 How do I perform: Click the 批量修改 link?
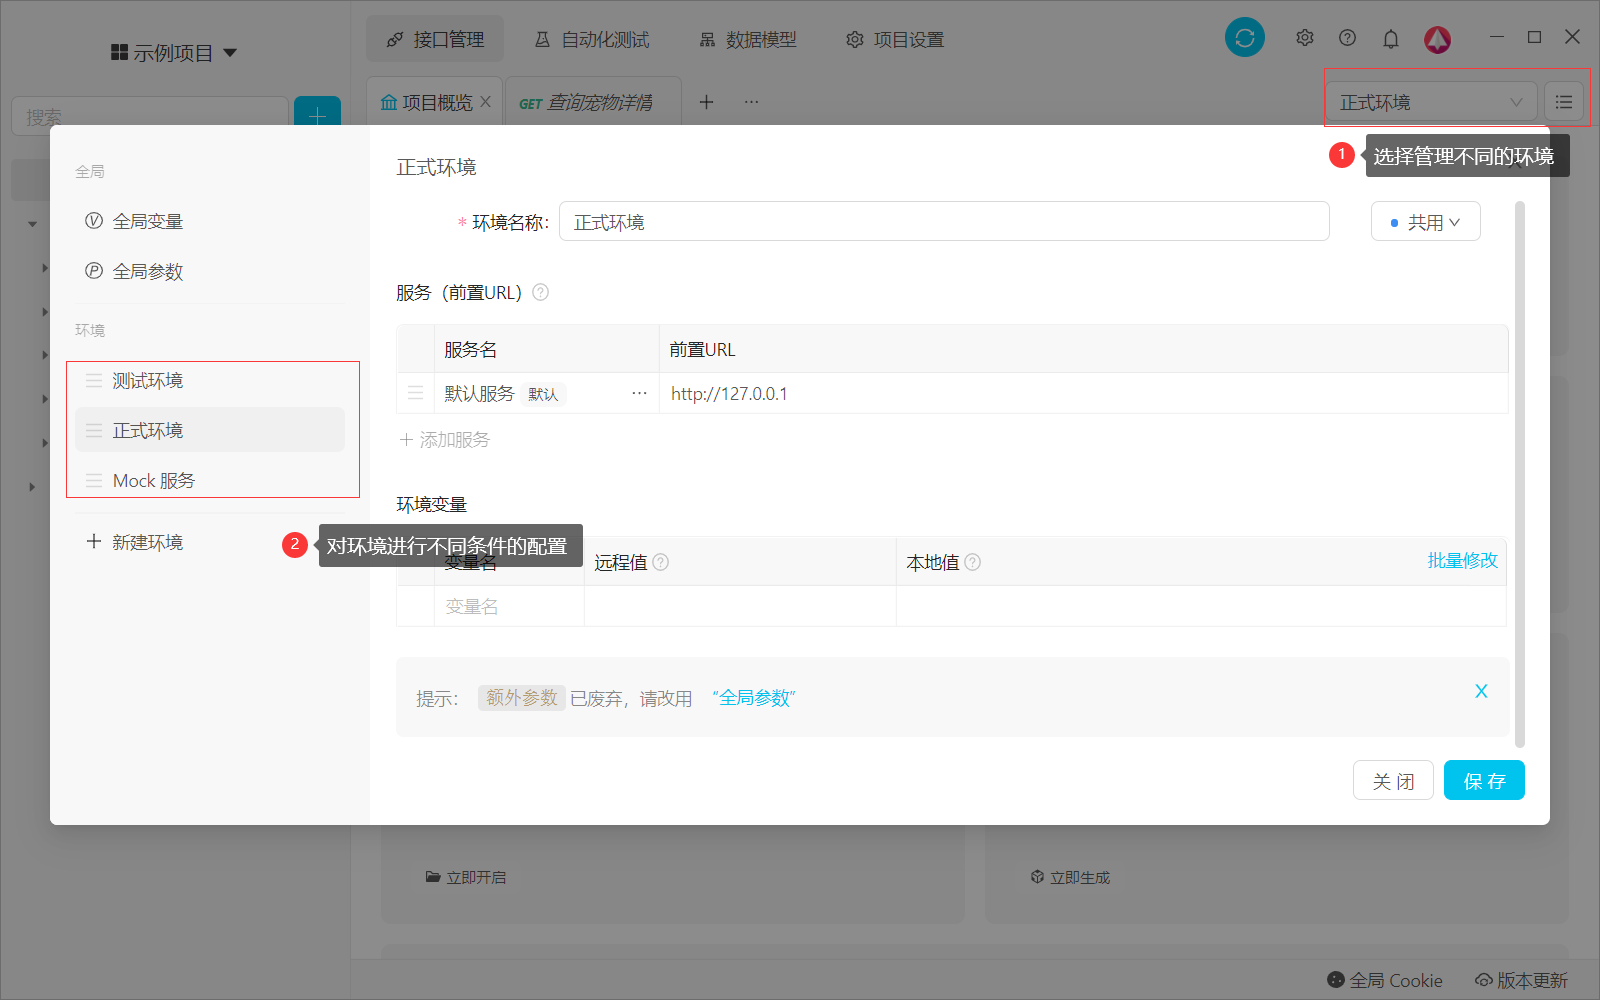pyautogui.click(x=1462, y=561)
